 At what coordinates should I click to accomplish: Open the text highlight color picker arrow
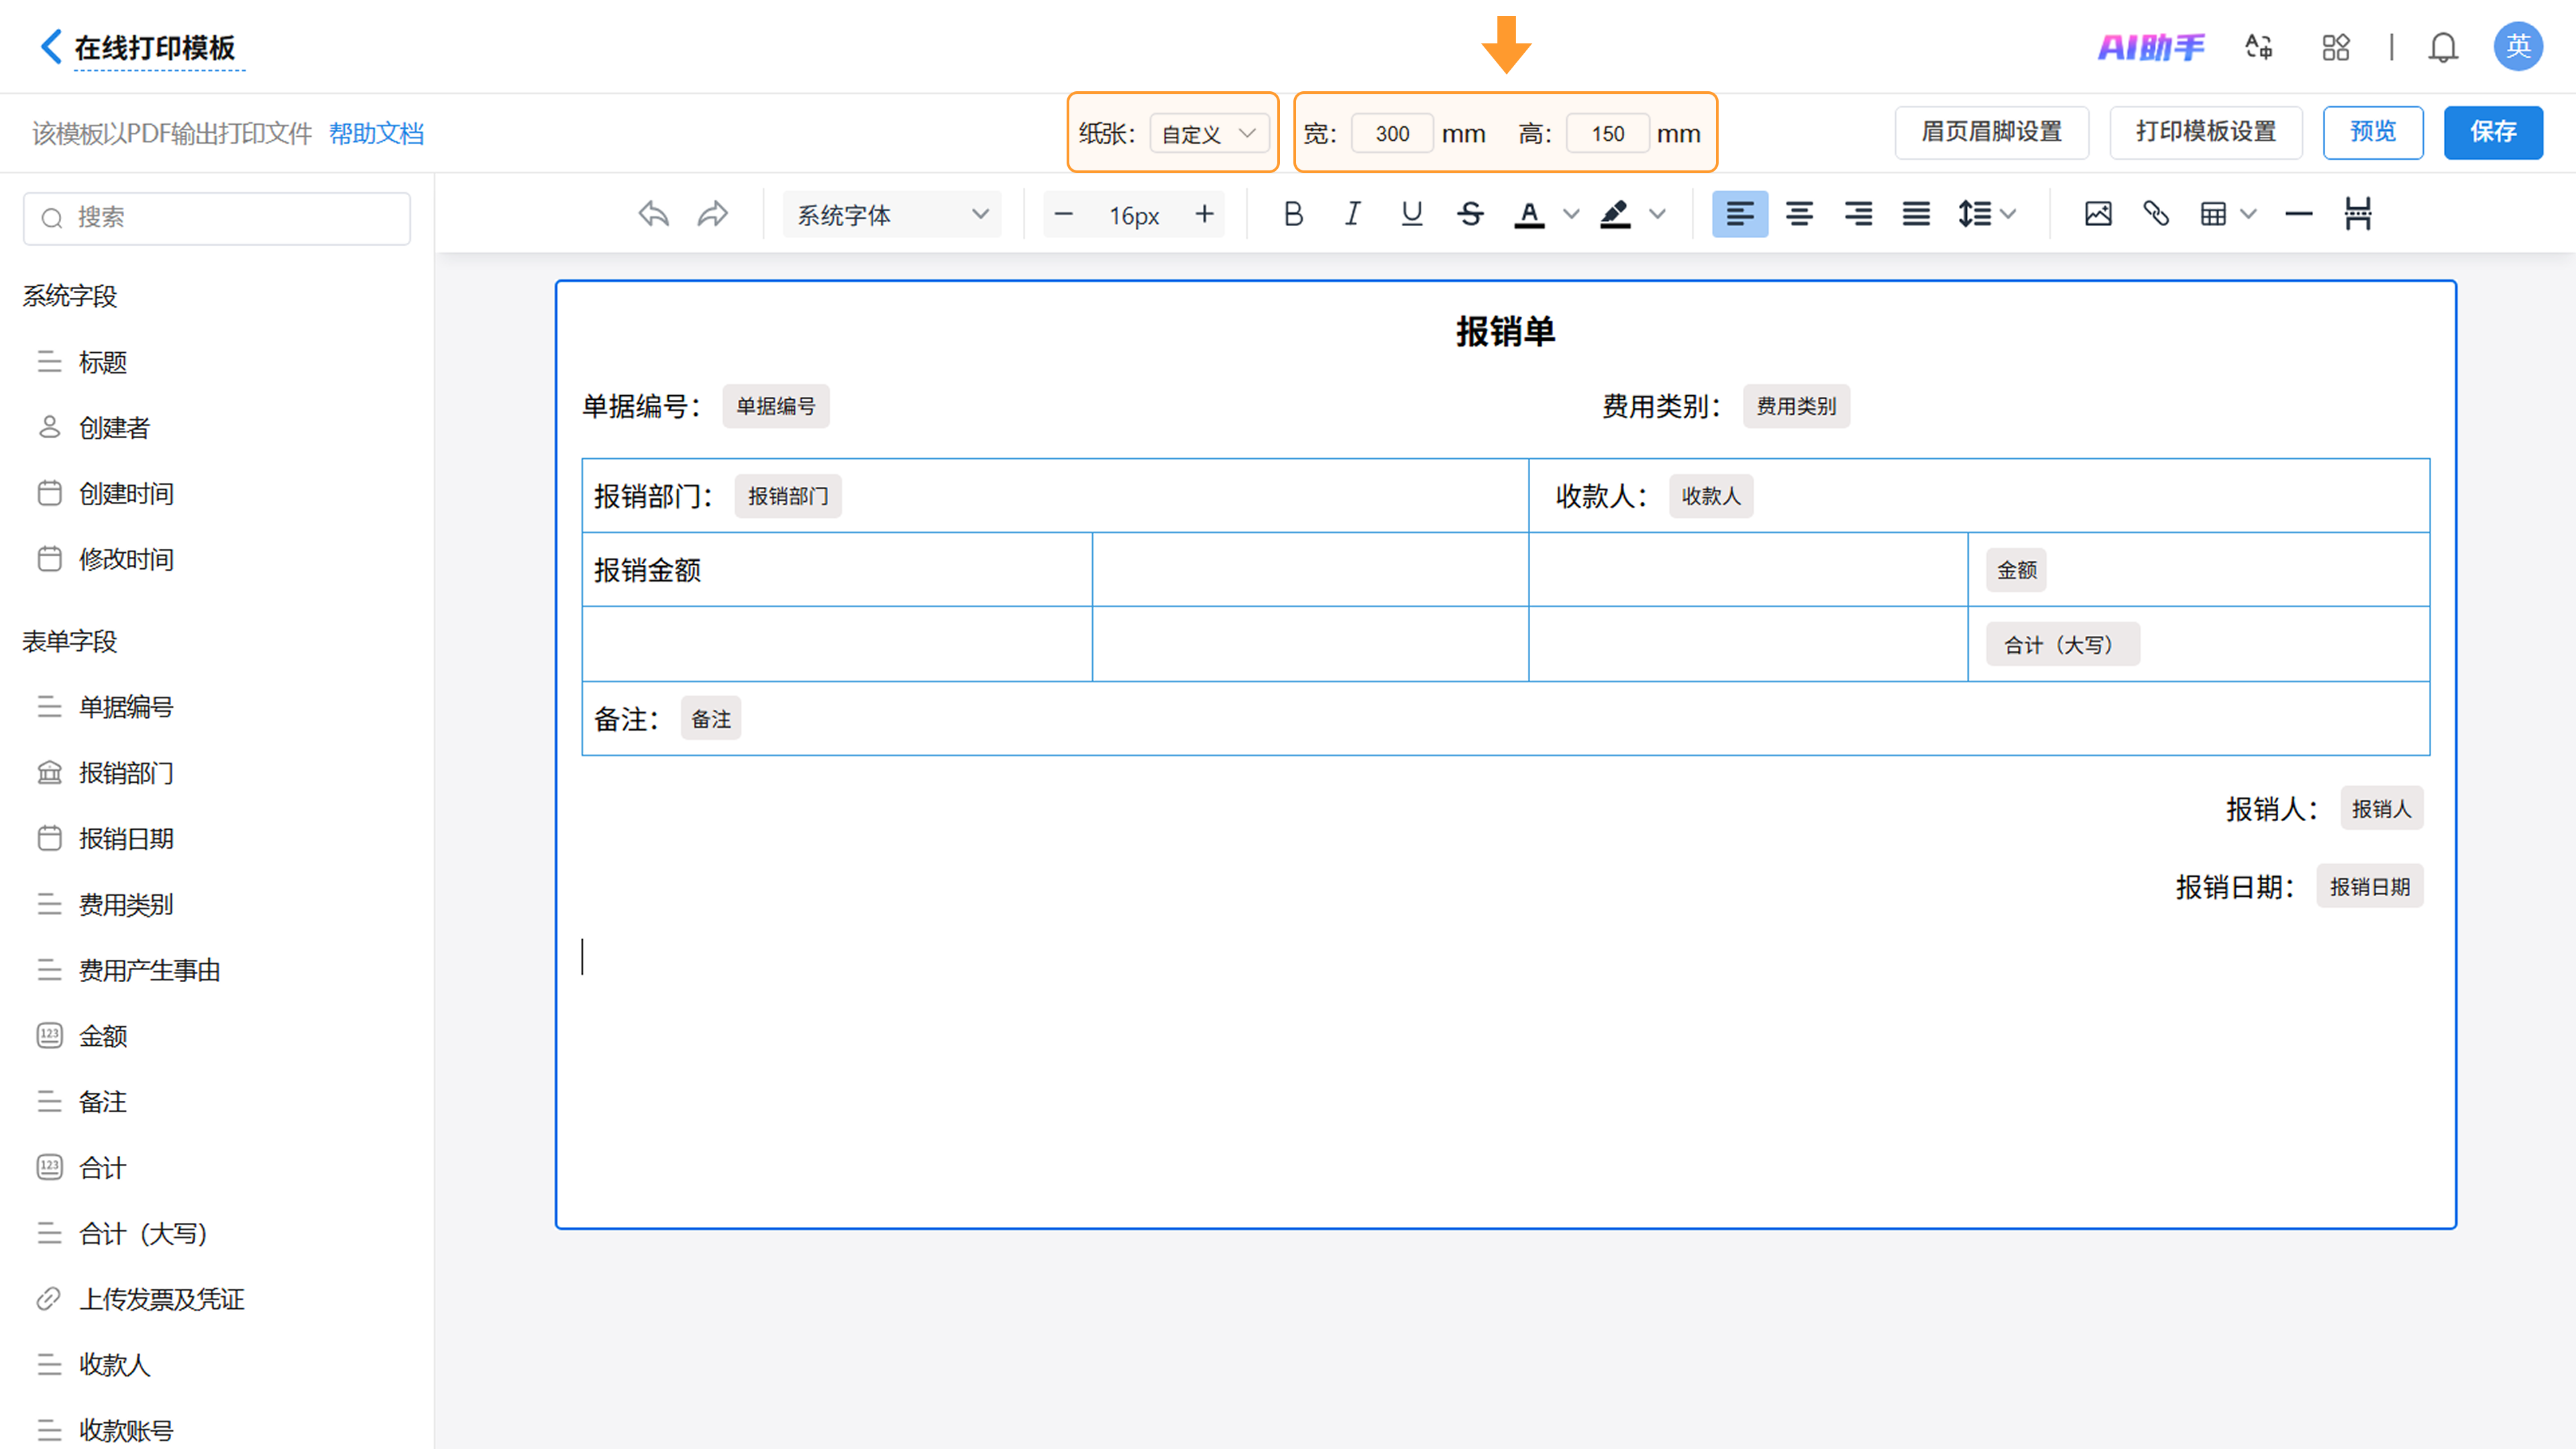[x=1657, y=214]
